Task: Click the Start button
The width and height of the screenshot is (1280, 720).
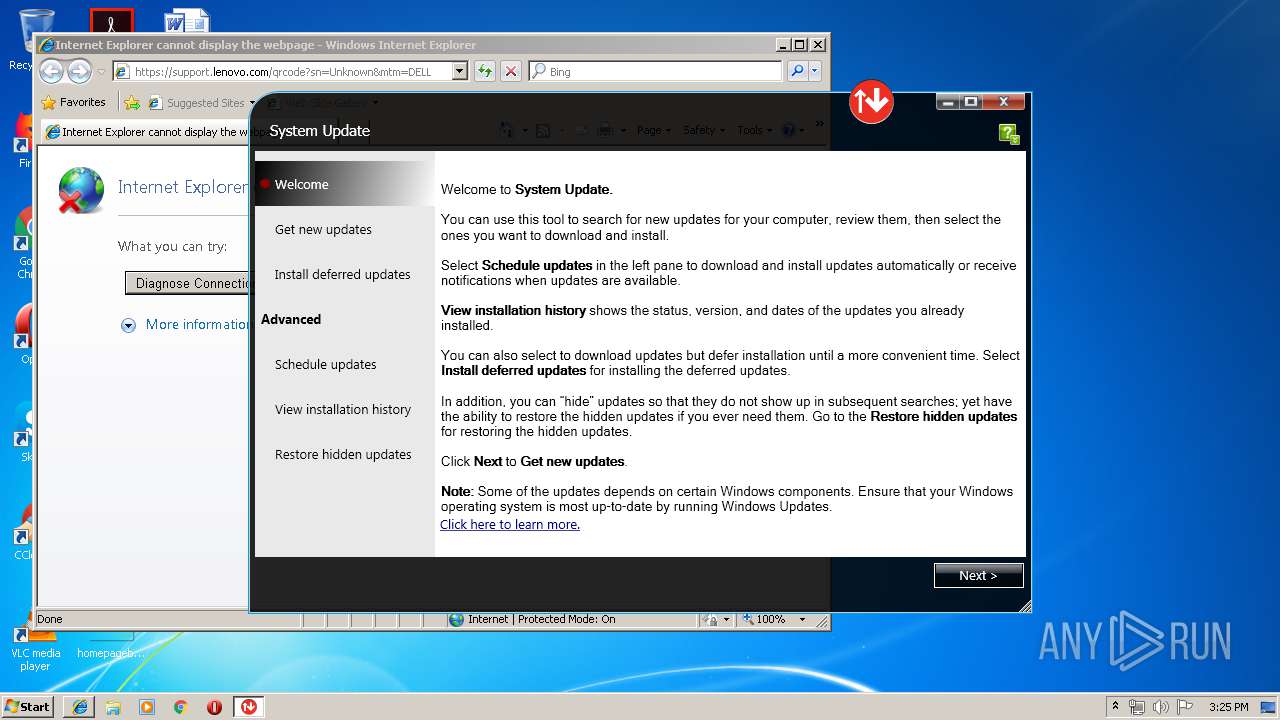Action: coord(28,706)
